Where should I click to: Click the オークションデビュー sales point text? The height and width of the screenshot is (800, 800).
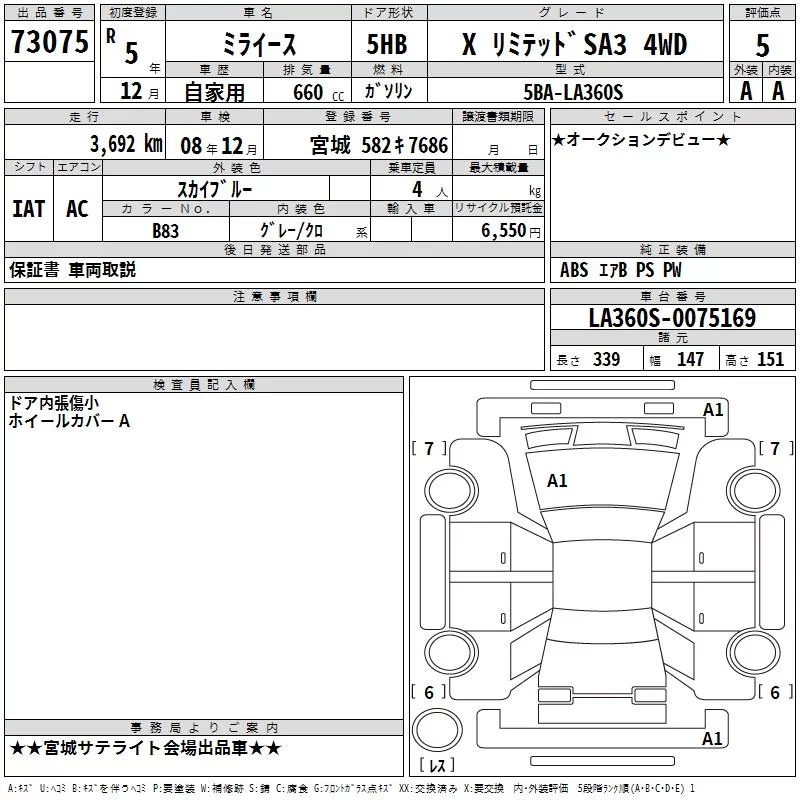tap(640, 139)
